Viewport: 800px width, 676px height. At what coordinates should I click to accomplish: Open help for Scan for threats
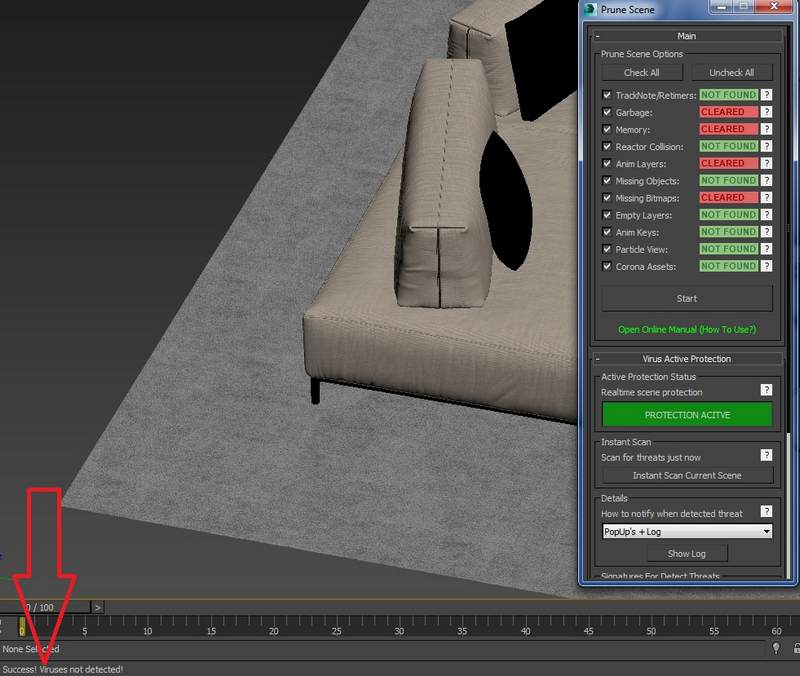pyautogui.click(x=767, y=455)
